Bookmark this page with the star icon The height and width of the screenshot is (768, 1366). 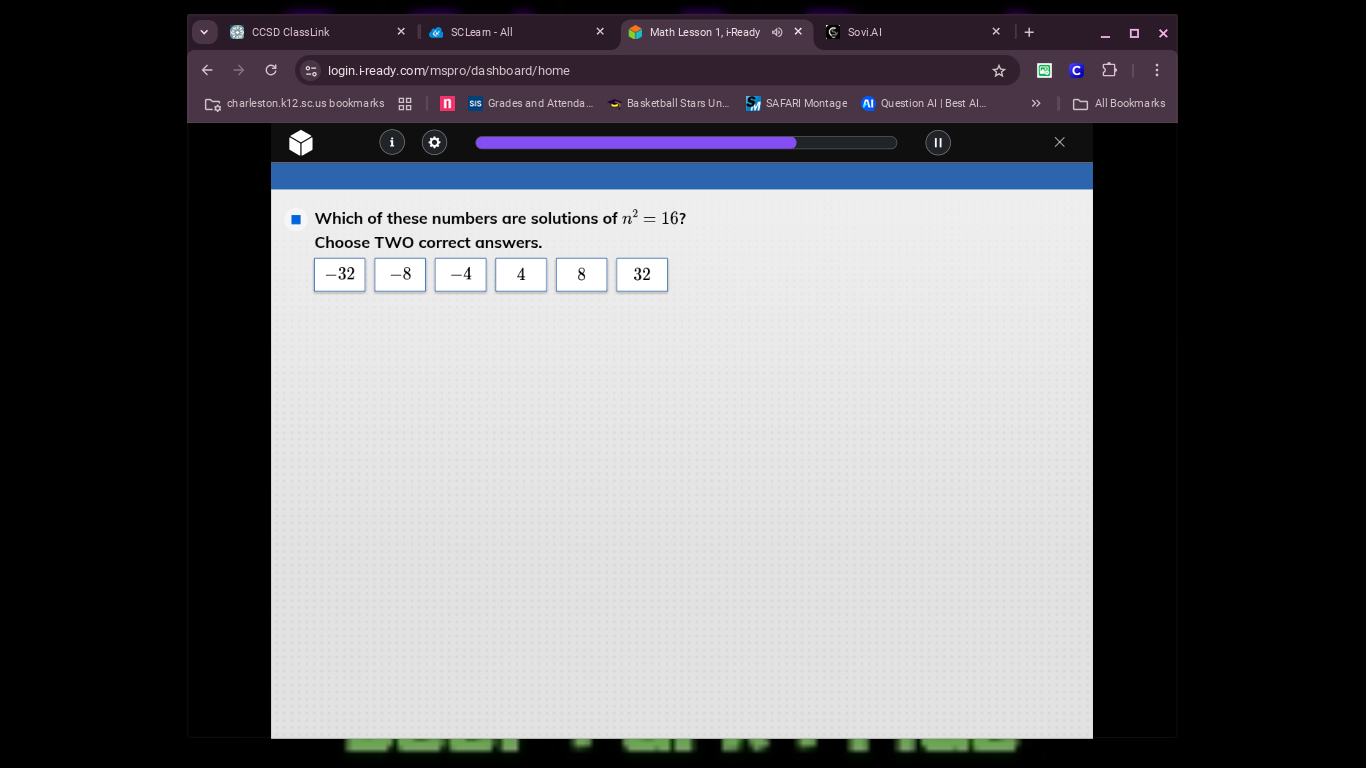[998, 71]
